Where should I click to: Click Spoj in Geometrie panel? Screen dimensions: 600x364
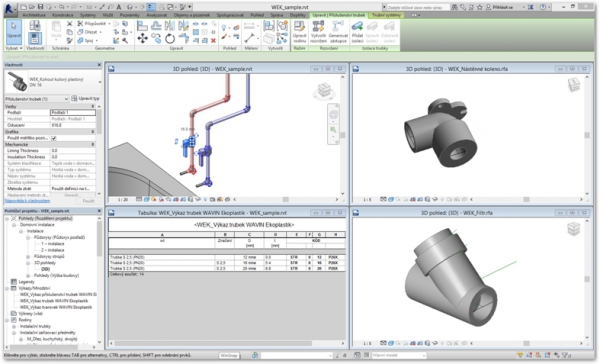pyautogui.click(x=88, y=40)
